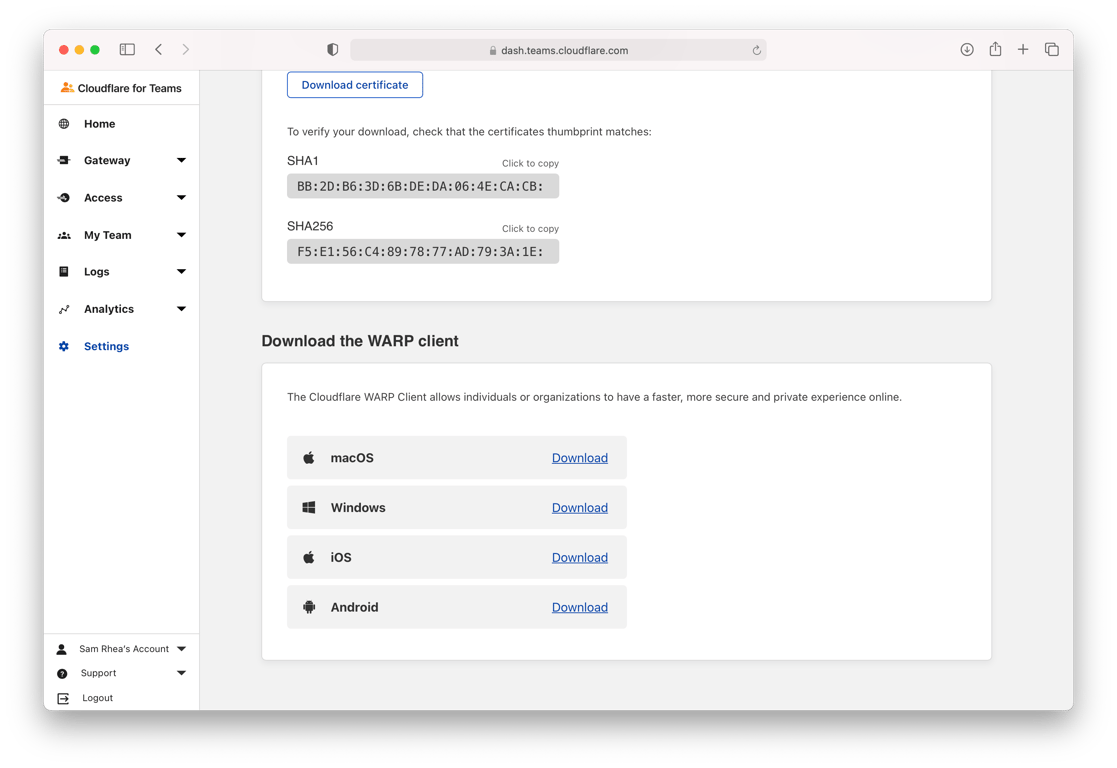Expand the Logs menu arrow
Image resolution: width=1117 pixels, height=768 pixels.
pos(182,271)
